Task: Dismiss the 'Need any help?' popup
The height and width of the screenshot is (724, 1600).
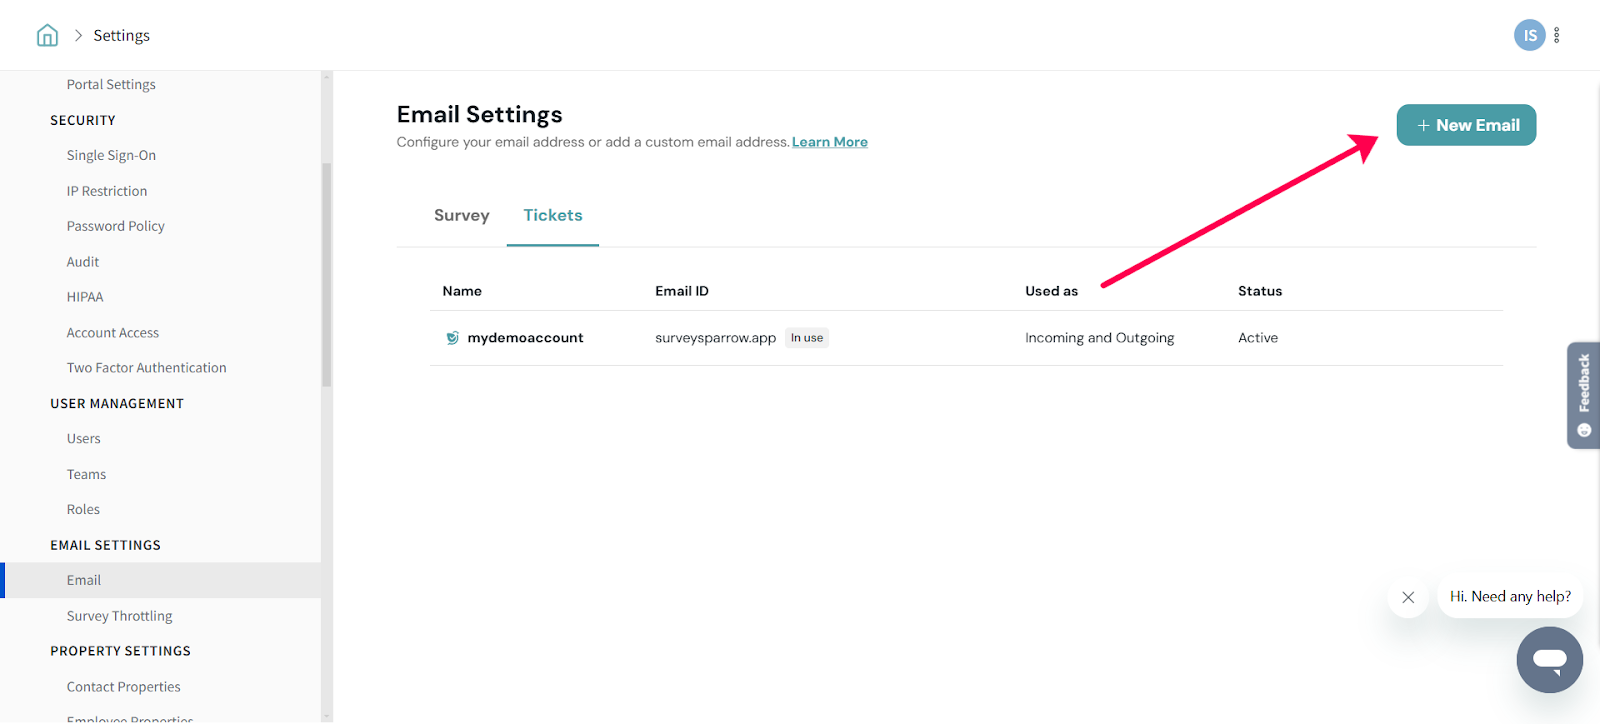Action: point(1408,597)
